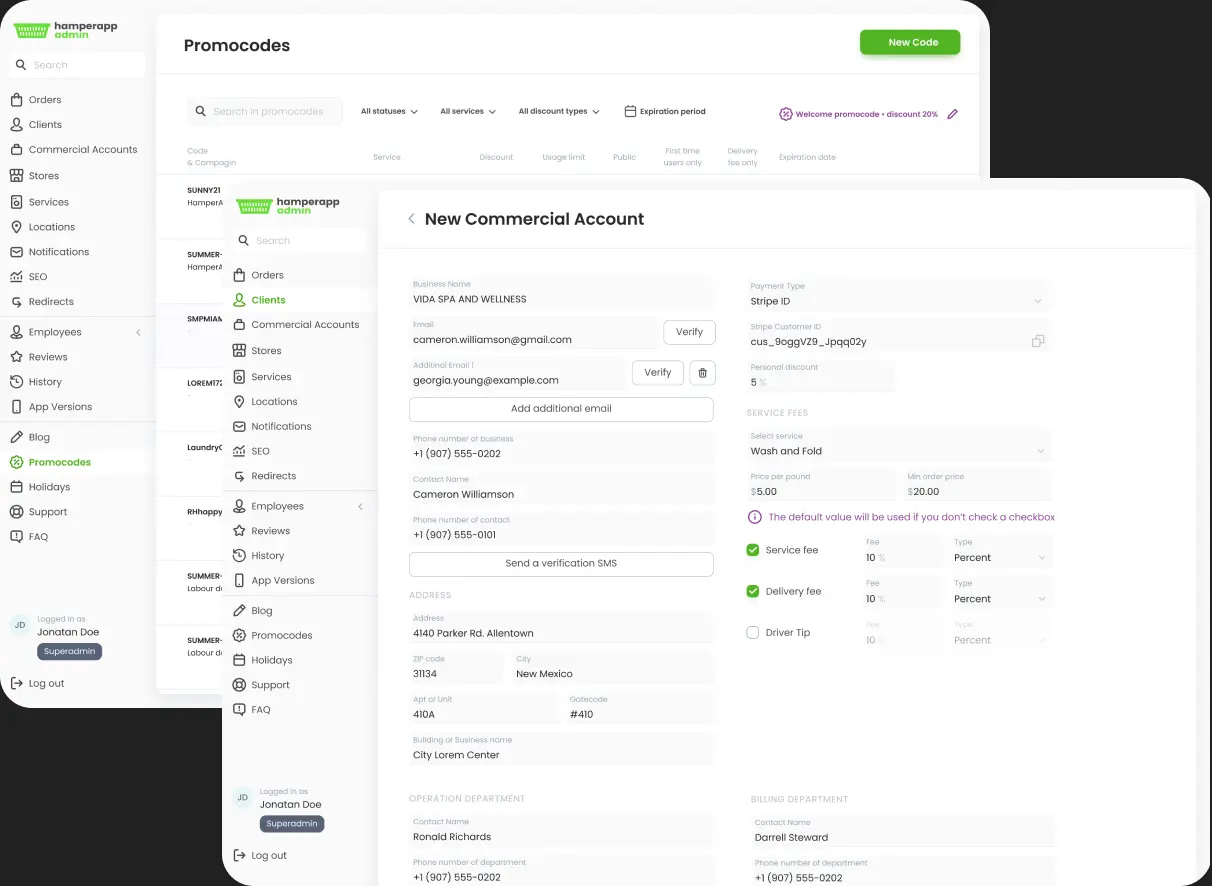1212x886 pixels.
Task: Click History clock icon in front window sidebar
Action: tap(239, 556)
